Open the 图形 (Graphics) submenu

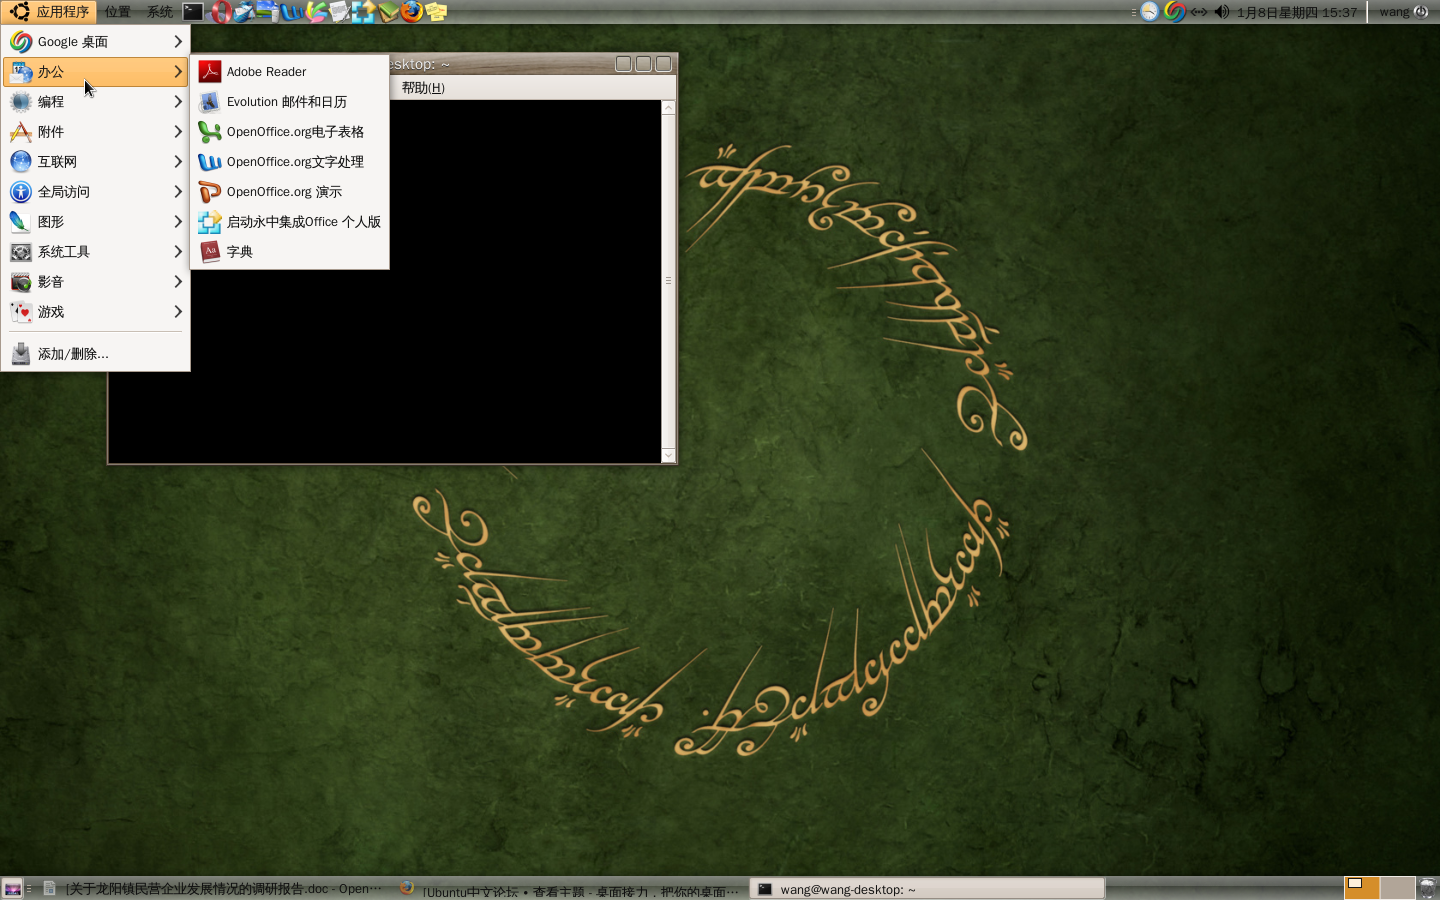[96, 222]
